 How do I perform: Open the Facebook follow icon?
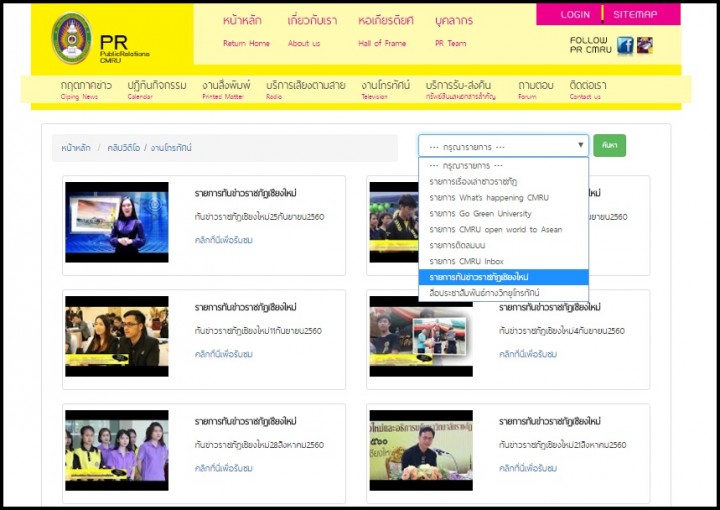625,45
